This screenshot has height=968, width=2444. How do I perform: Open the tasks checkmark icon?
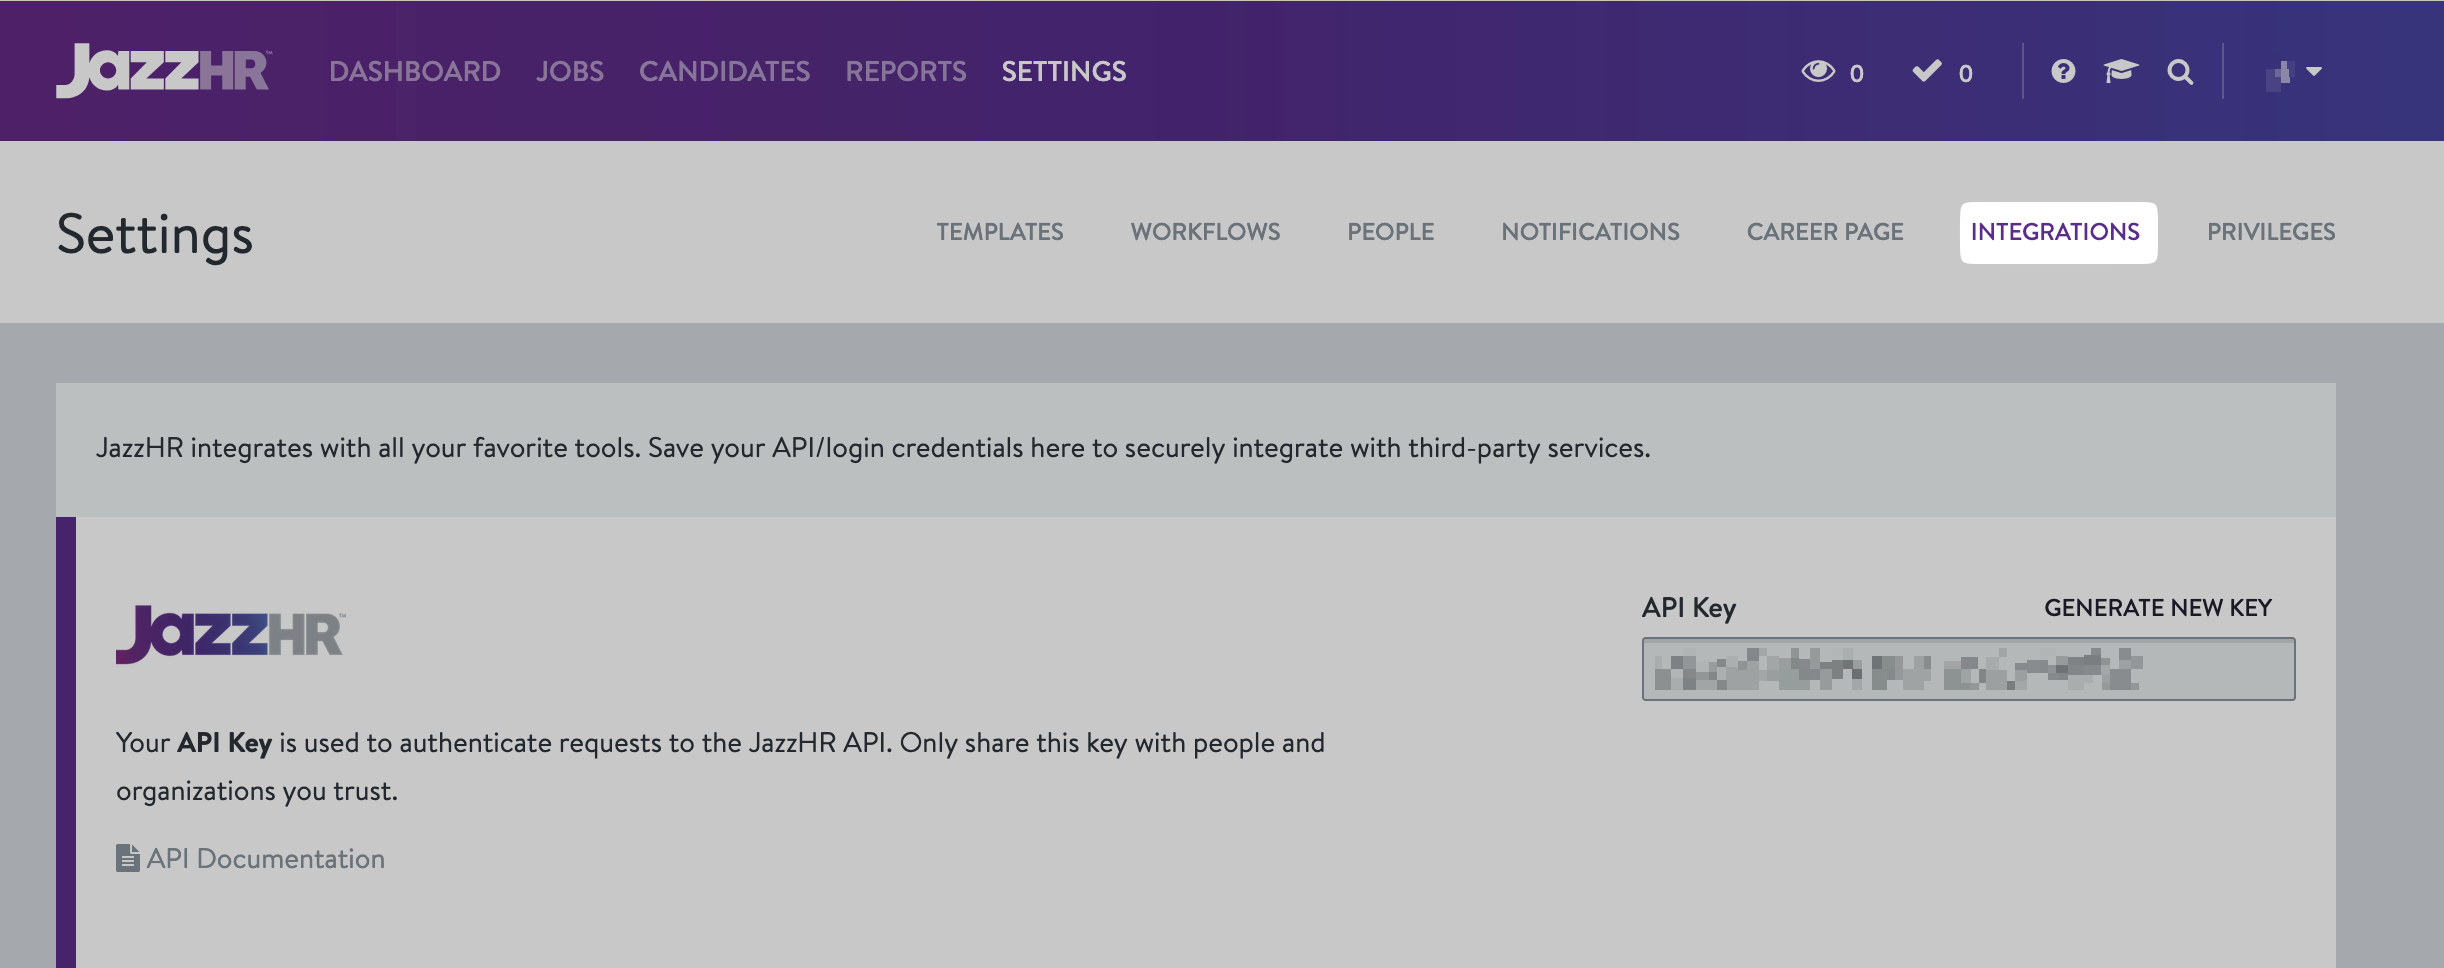pyautogui.click(x=1926, y=71)
